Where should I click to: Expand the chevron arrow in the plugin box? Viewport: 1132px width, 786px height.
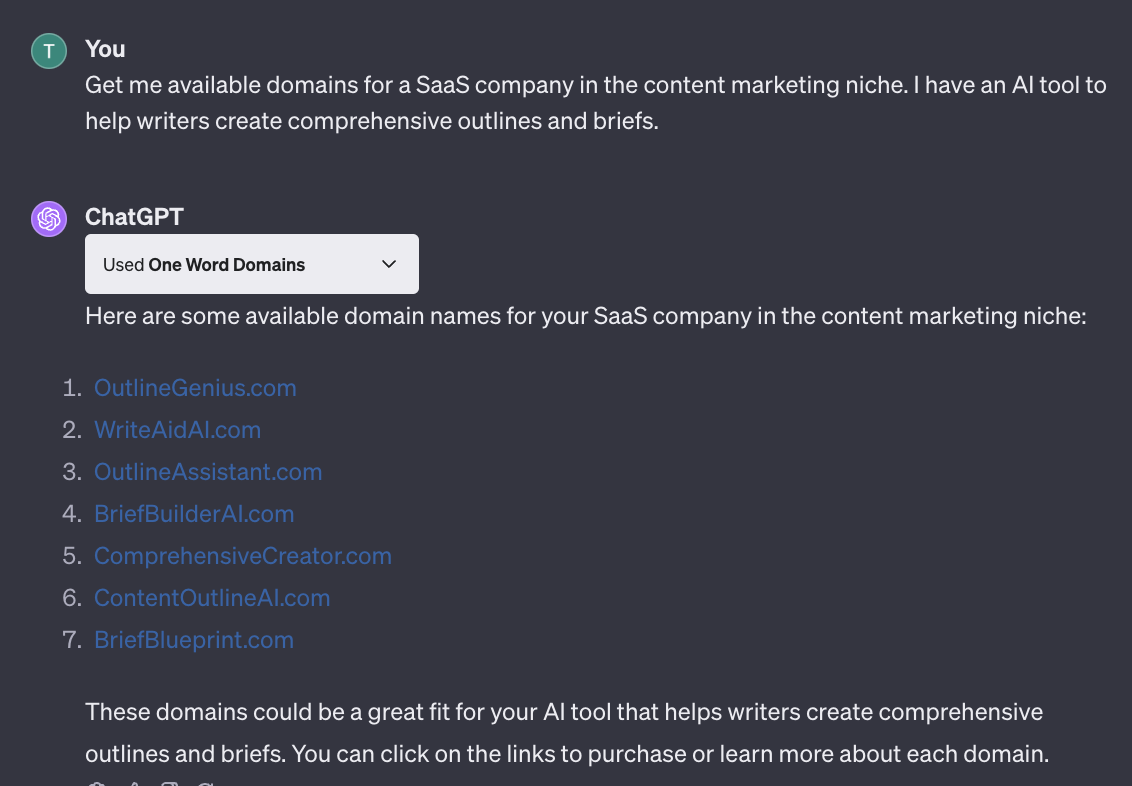pos(390,264)
